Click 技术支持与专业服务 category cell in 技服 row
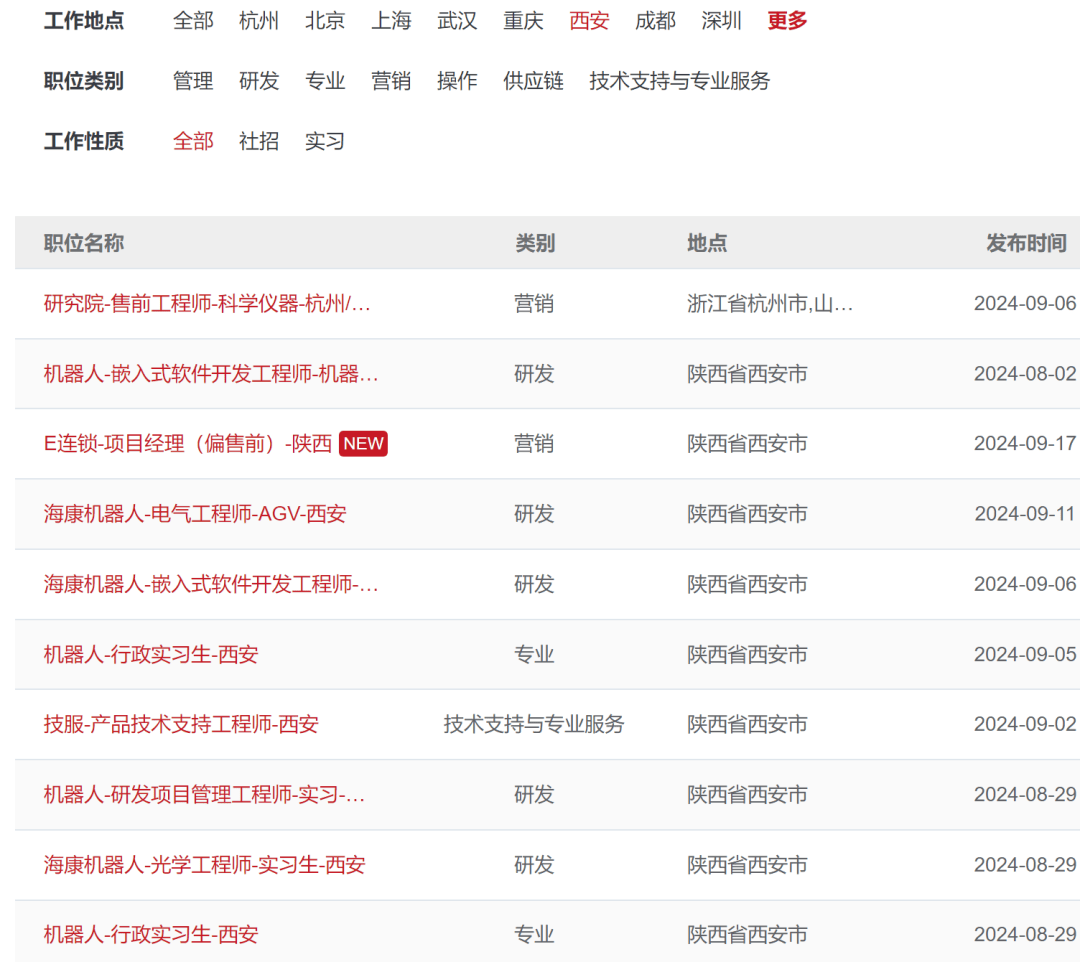Viewport: 1080px width, 962px height. click(x=534, y=724)
